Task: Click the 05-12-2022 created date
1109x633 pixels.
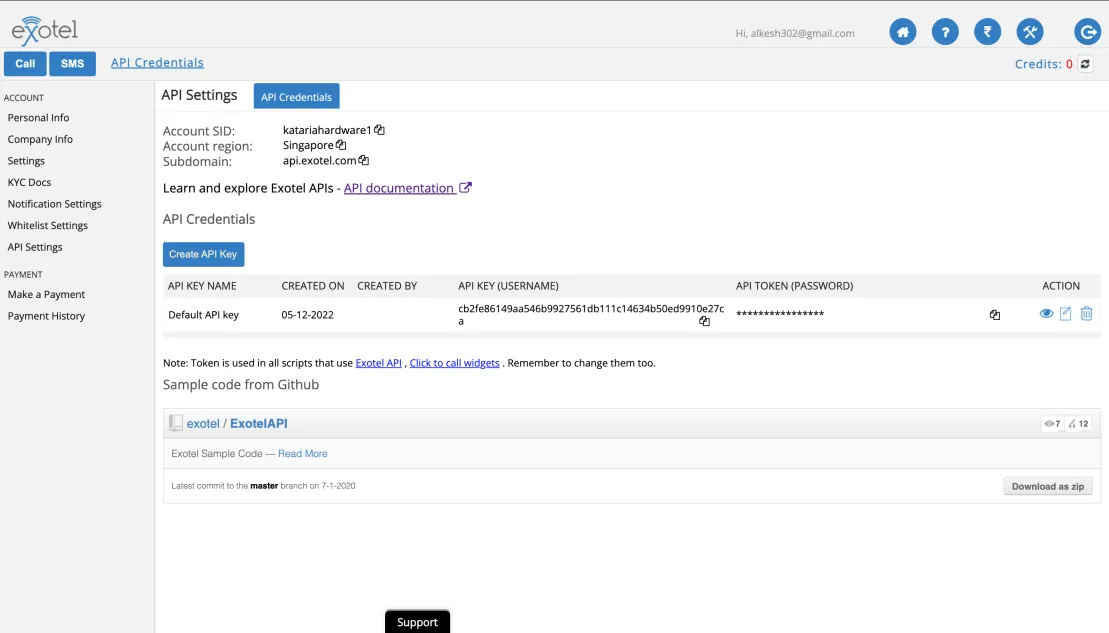Action: pyautogui.click(x=308, y=315)
